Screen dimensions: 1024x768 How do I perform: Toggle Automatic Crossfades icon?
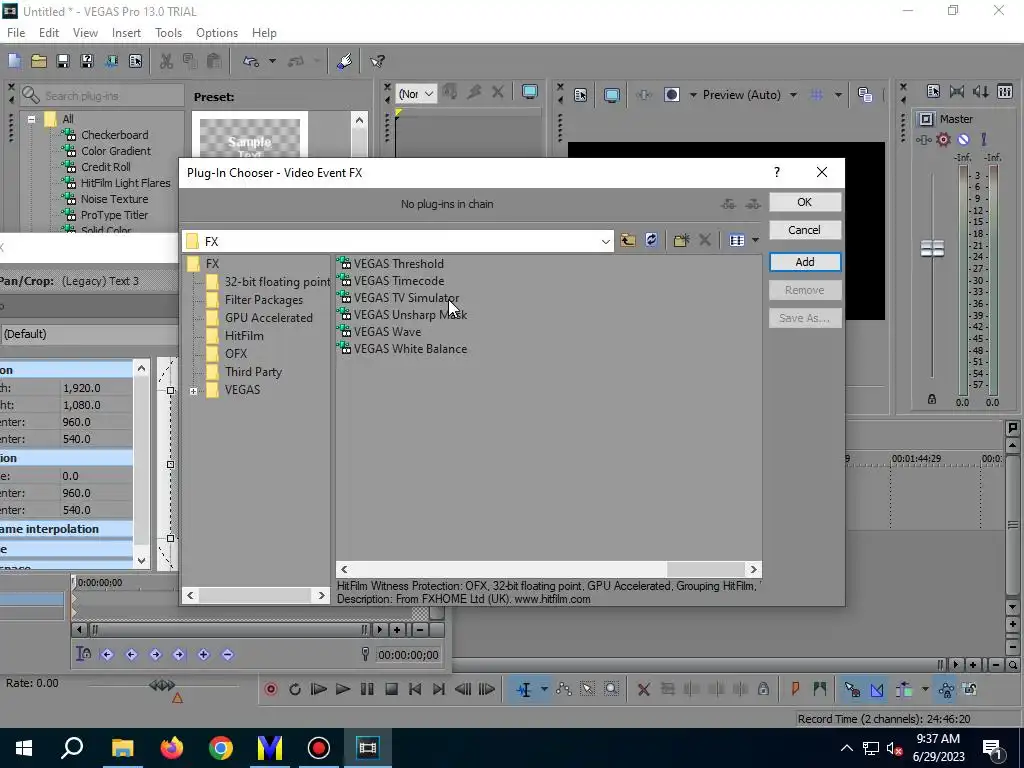[x=876, y=689]
